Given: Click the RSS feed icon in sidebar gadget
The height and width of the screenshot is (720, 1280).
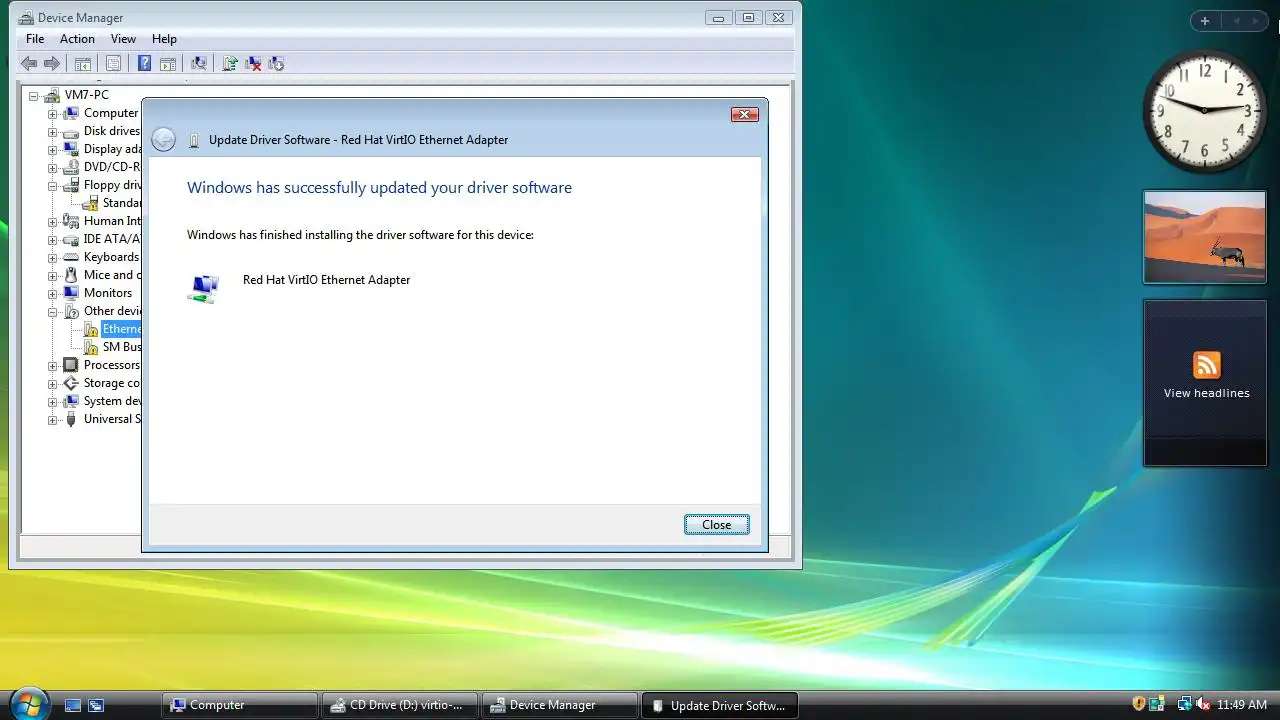Looking at the screenshot, I should 1207,365.
